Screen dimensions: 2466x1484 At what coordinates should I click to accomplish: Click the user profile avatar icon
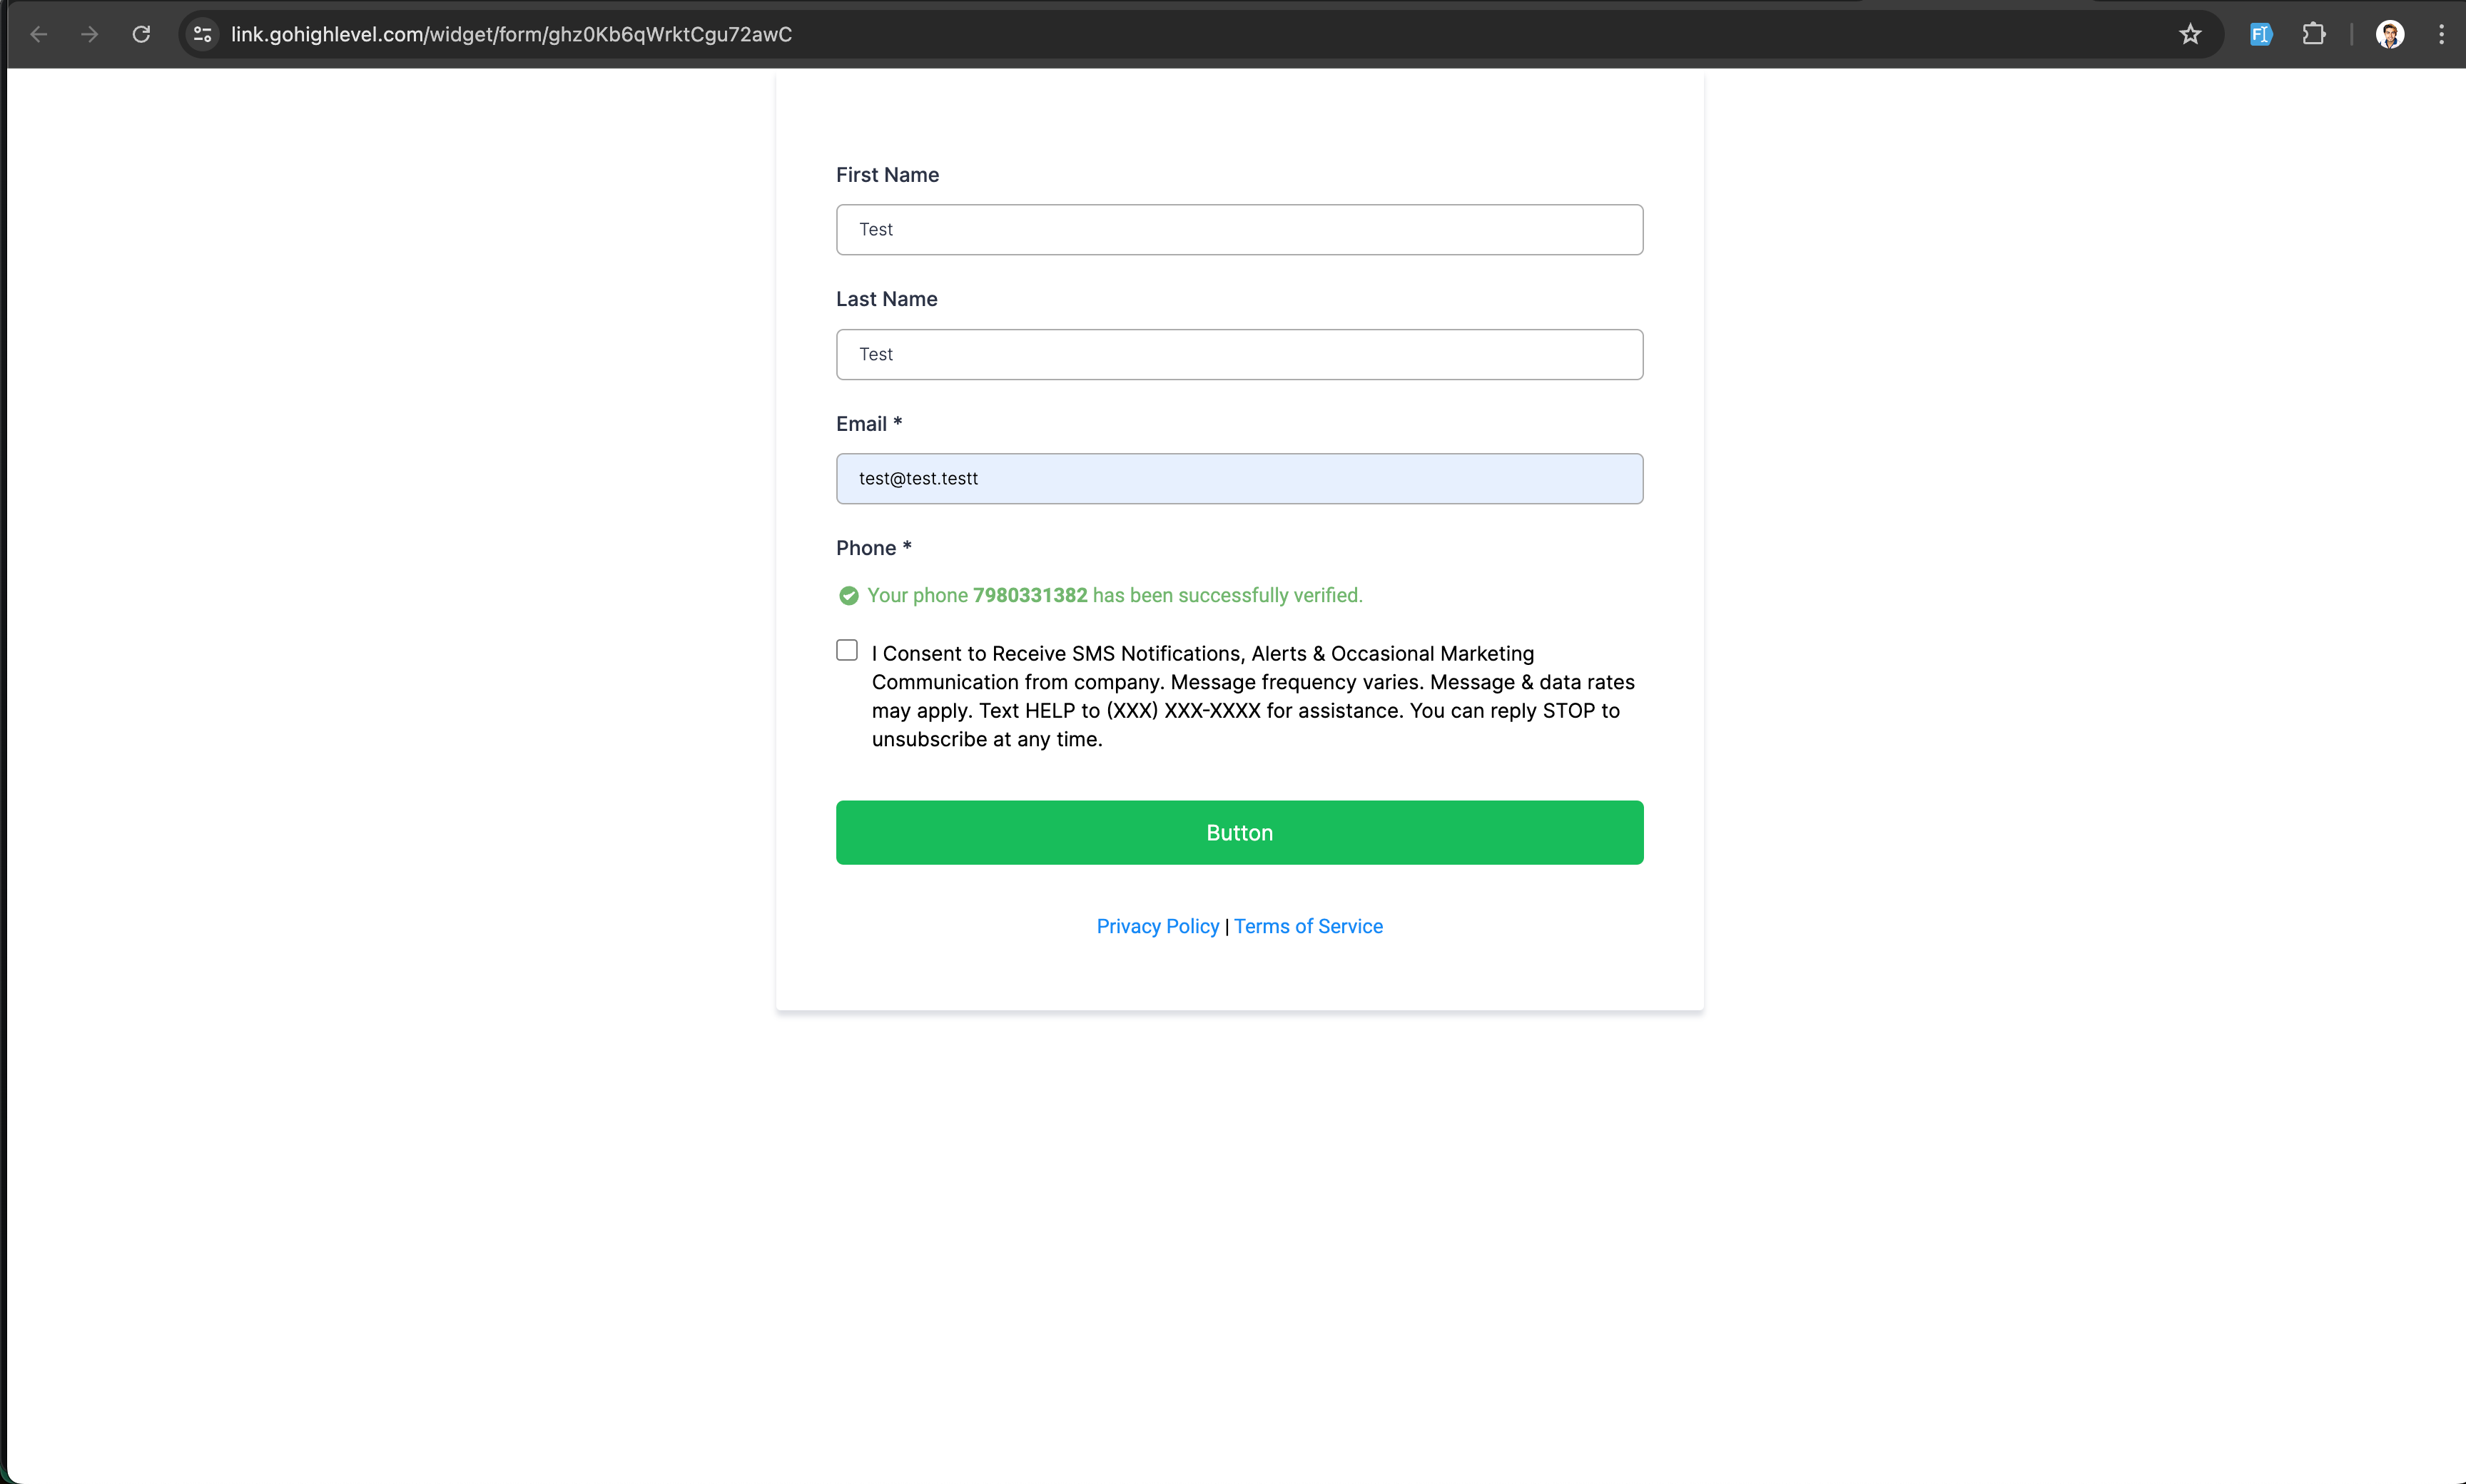click(x=2390, y=34)
